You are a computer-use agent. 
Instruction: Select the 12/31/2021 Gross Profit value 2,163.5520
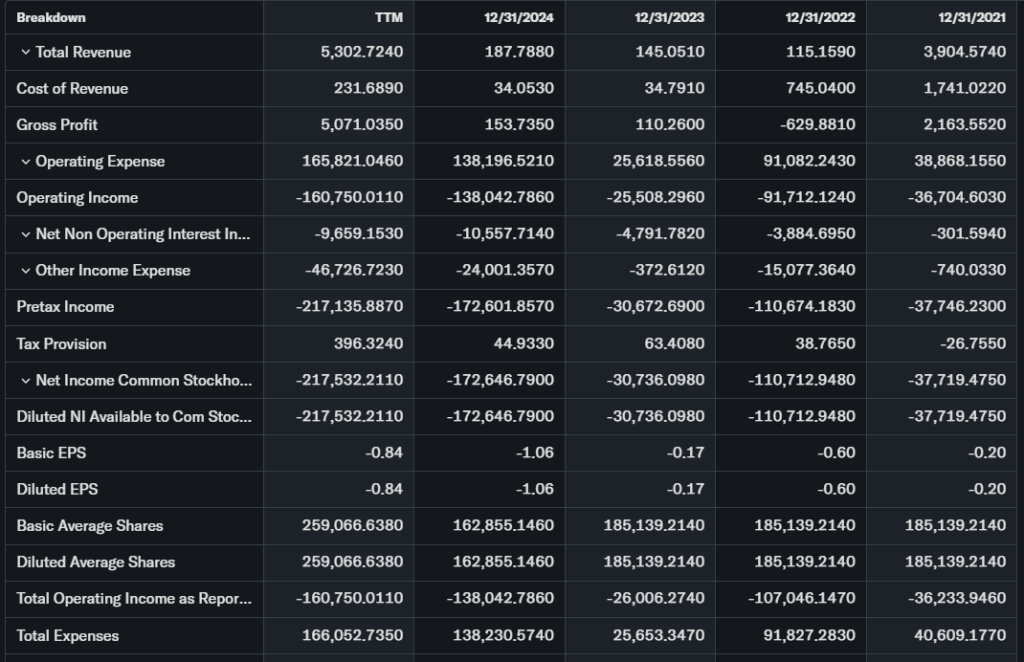[964, 125]
